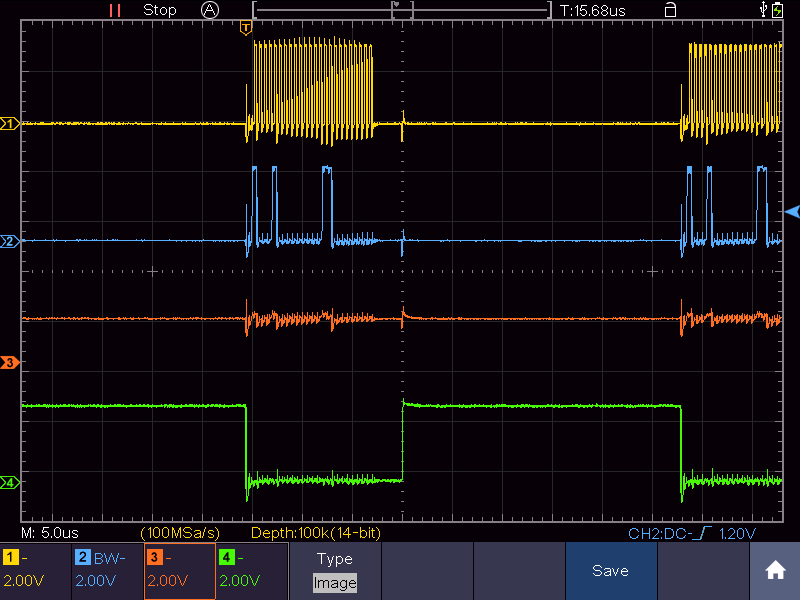Select the blue channel 2 ground marker

(x=10, y=241)
